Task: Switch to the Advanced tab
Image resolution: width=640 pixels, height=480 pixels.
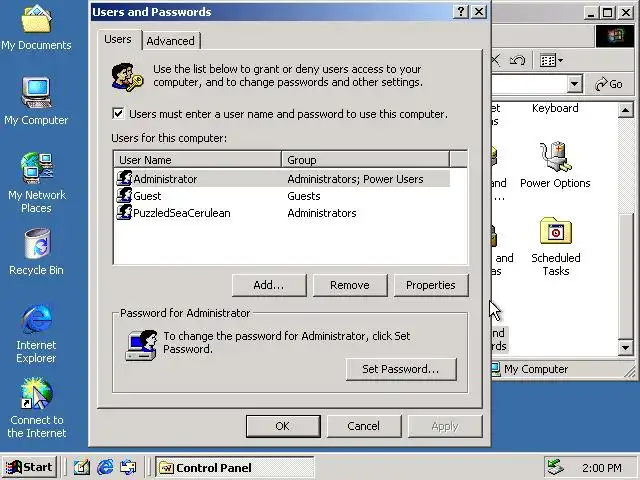Action: [x=170, y=41]
